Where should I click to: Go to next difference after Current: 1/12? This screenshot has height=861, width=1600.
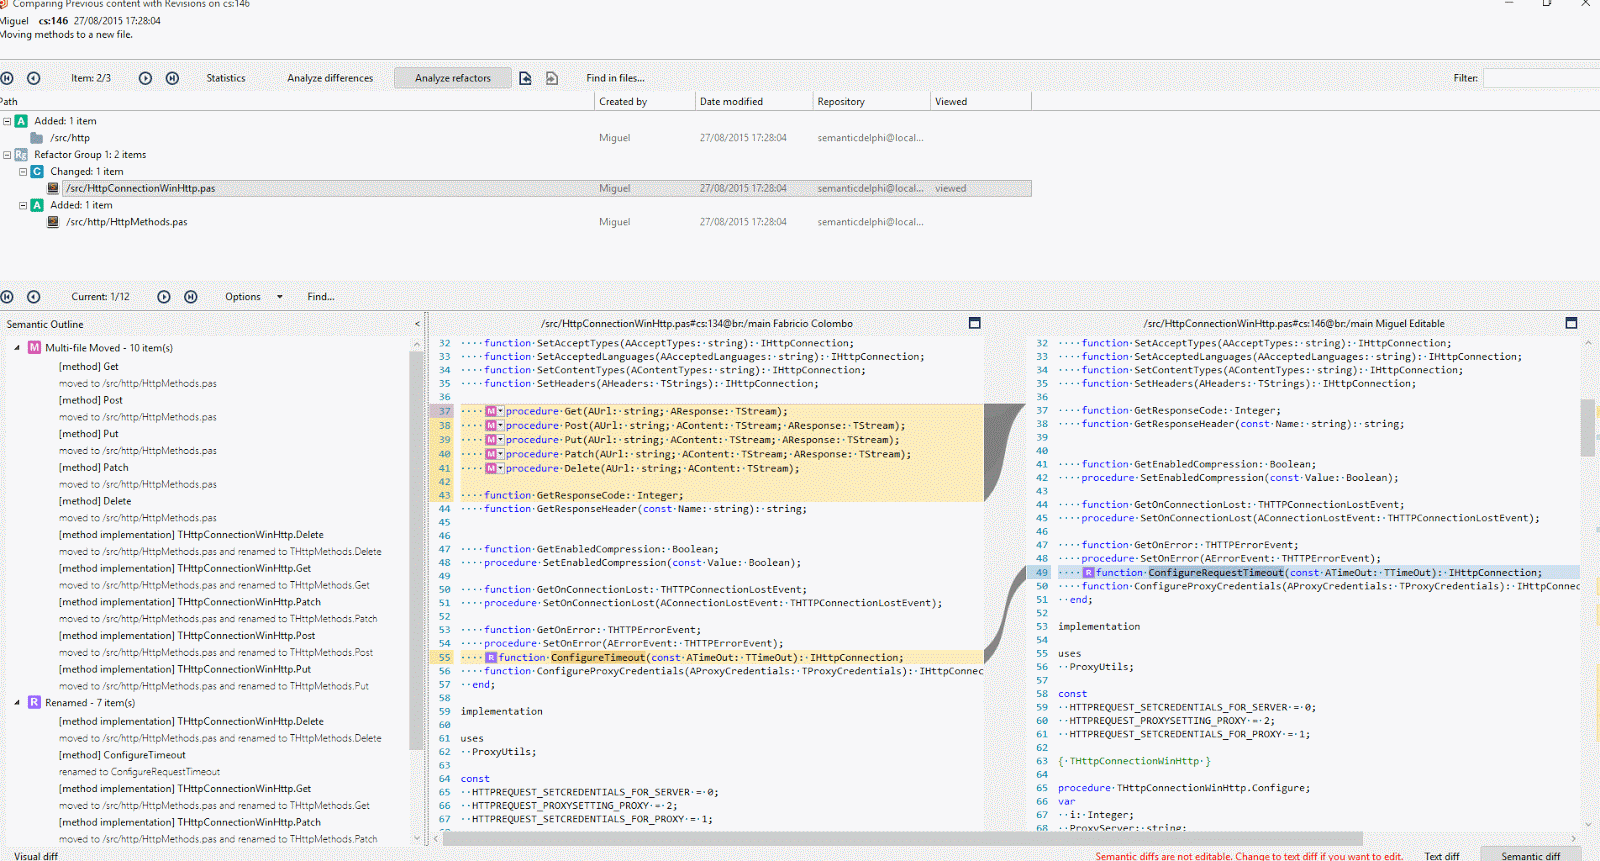pos(164,297)
